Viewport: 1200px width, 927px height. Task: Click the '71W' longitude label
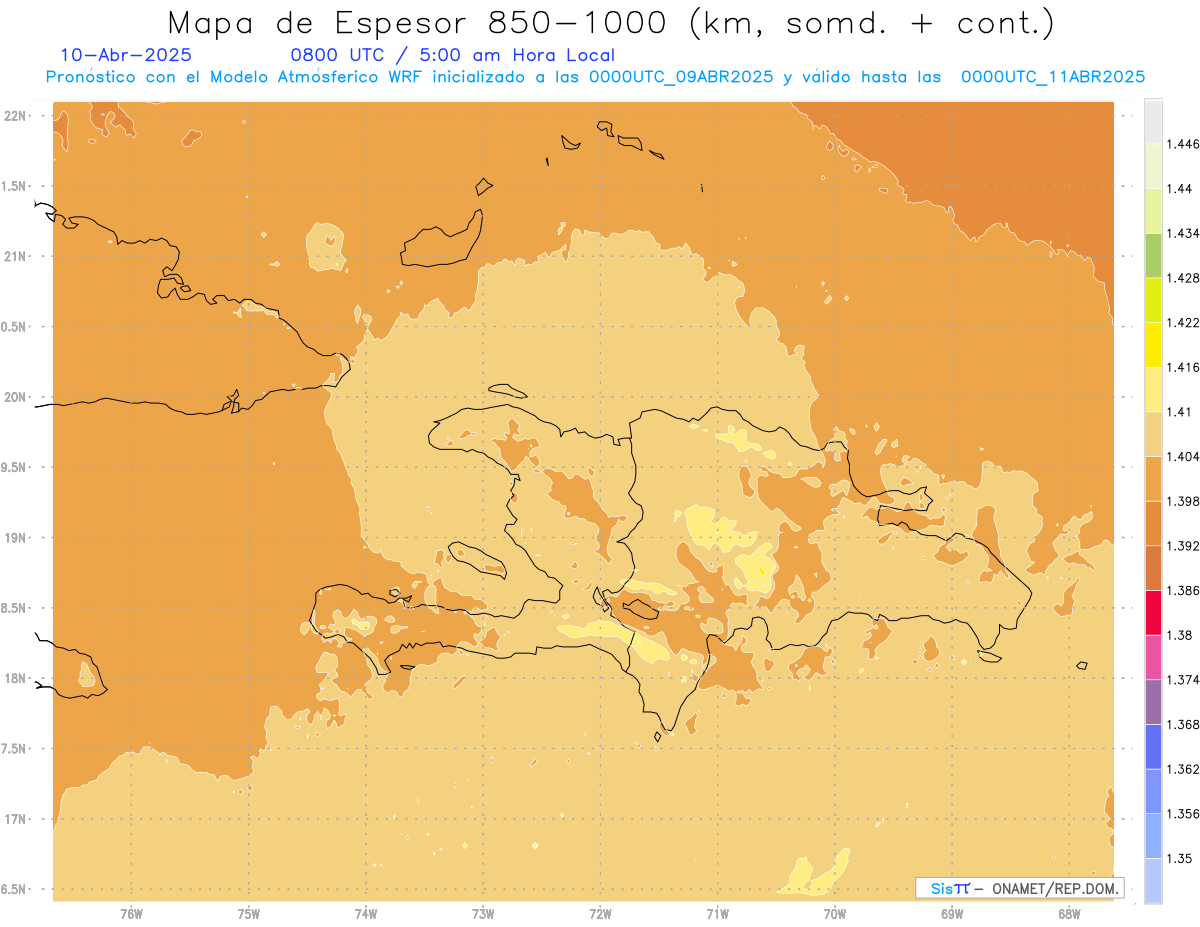pyautogui.click(x=717, y=914)
